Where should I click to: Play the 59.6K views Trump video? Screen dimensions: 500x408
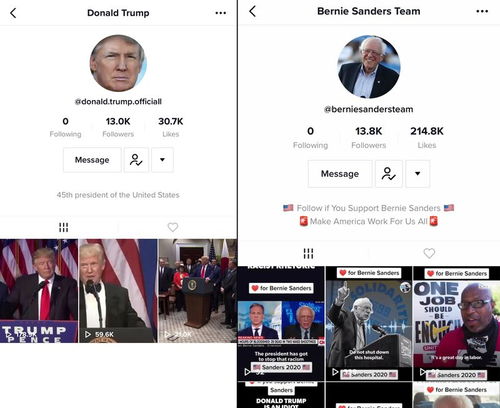pyautogui.click(x=118, y=291)
